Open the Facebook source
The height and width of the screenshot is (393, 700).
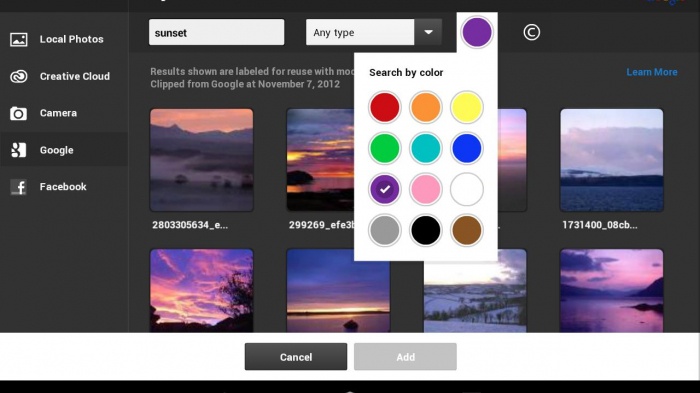point(64,187)
